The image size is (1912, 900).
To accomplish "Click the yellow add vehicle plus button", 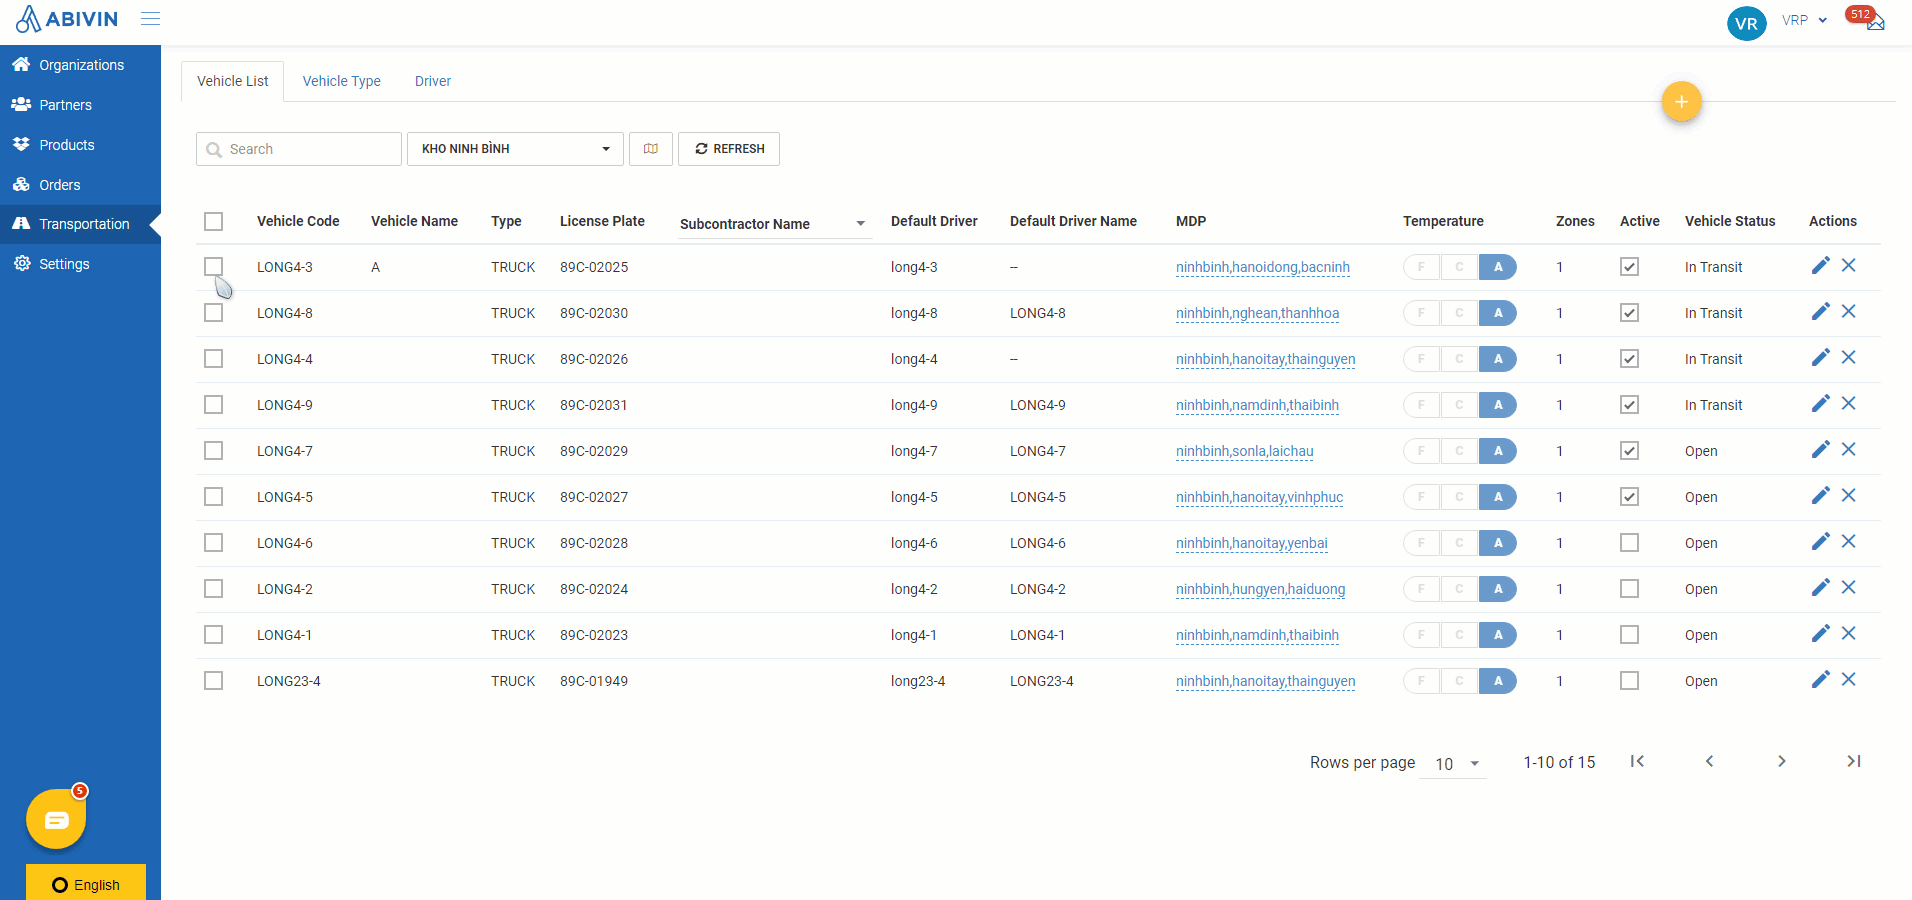I will tap(1681, 102).
